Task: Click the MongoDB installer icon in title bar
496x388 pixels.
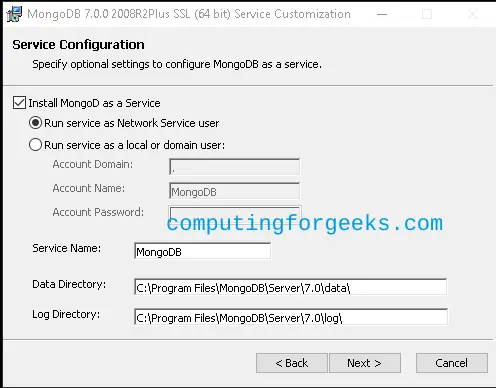Action: [x=14, y=14]
